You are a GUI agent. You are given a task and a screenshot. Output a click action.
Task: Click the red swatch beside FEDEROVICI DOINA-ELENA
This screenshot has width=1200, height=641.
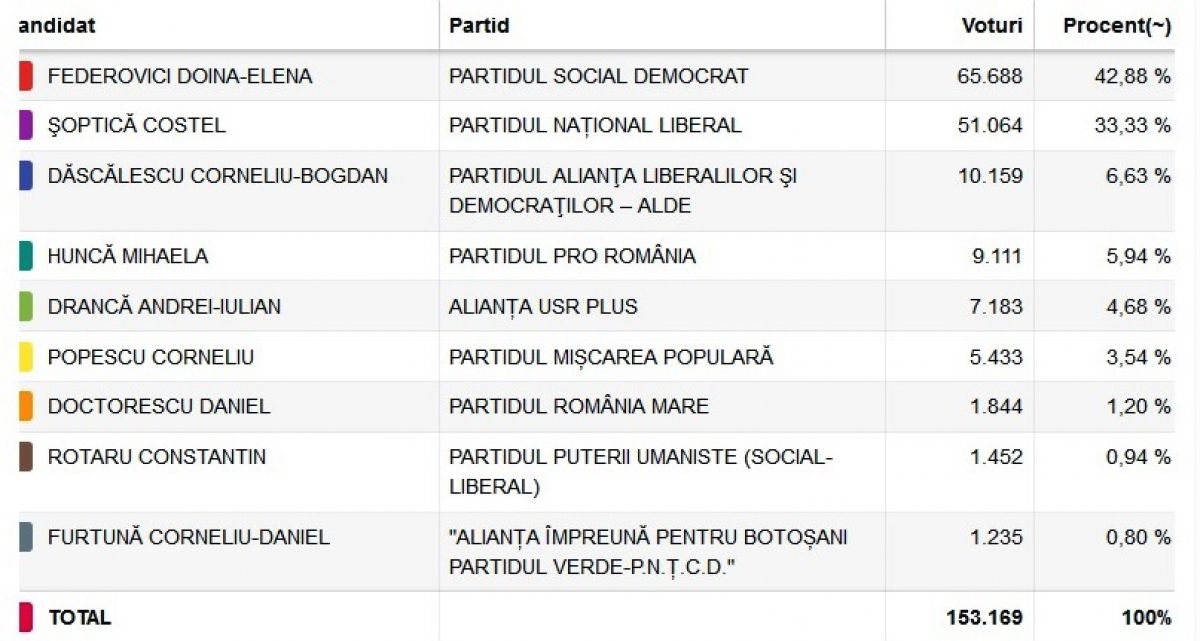[x=25, y=76]
